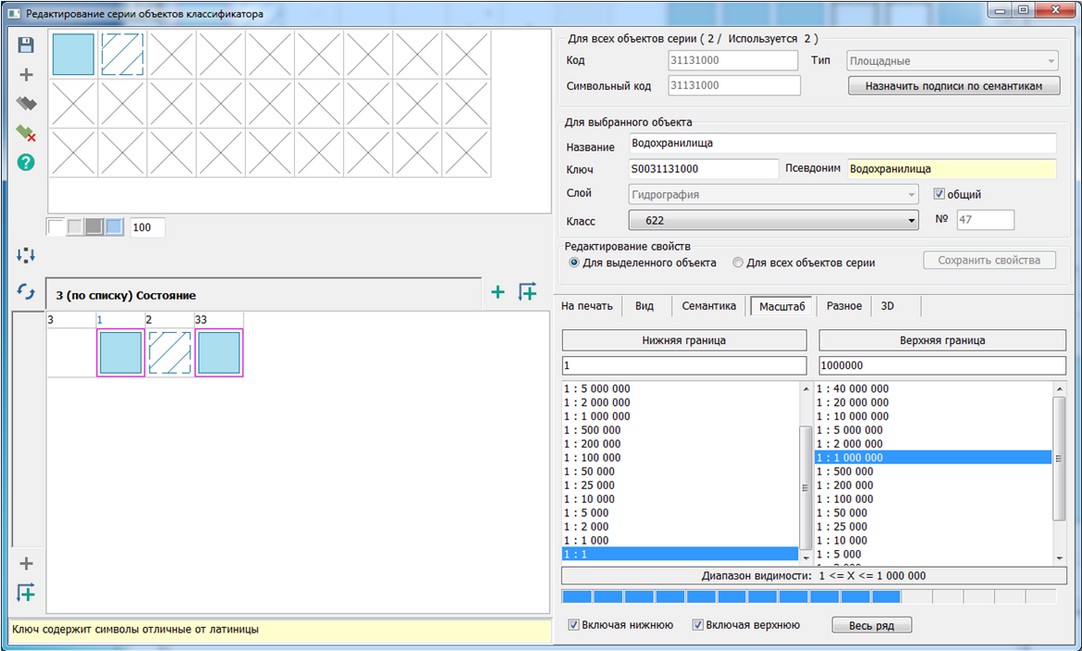Select 'Для всех объектов серии' radio button

738,263
